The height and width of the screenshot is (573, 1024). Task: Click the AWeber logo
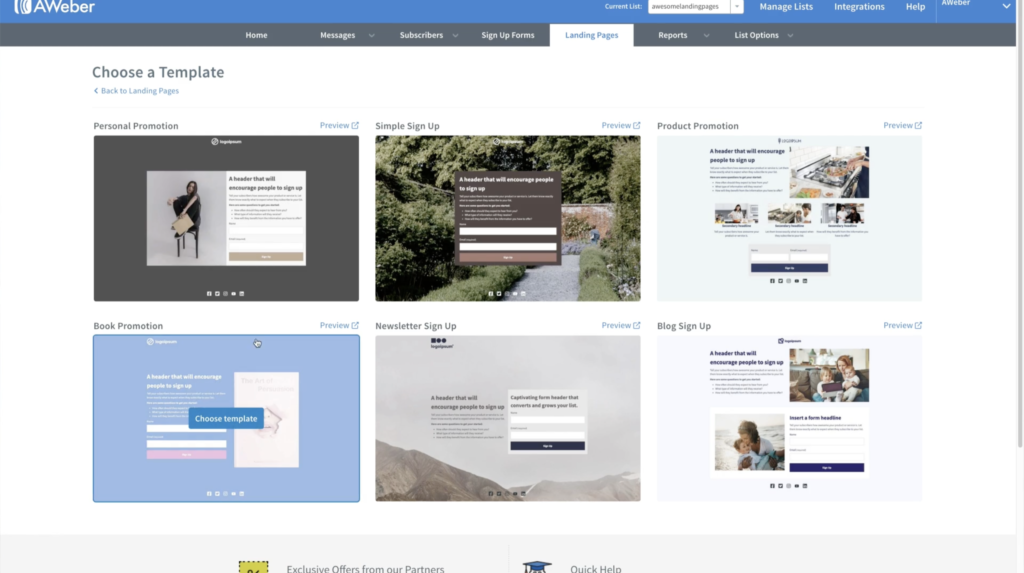[x=55, y=7]
